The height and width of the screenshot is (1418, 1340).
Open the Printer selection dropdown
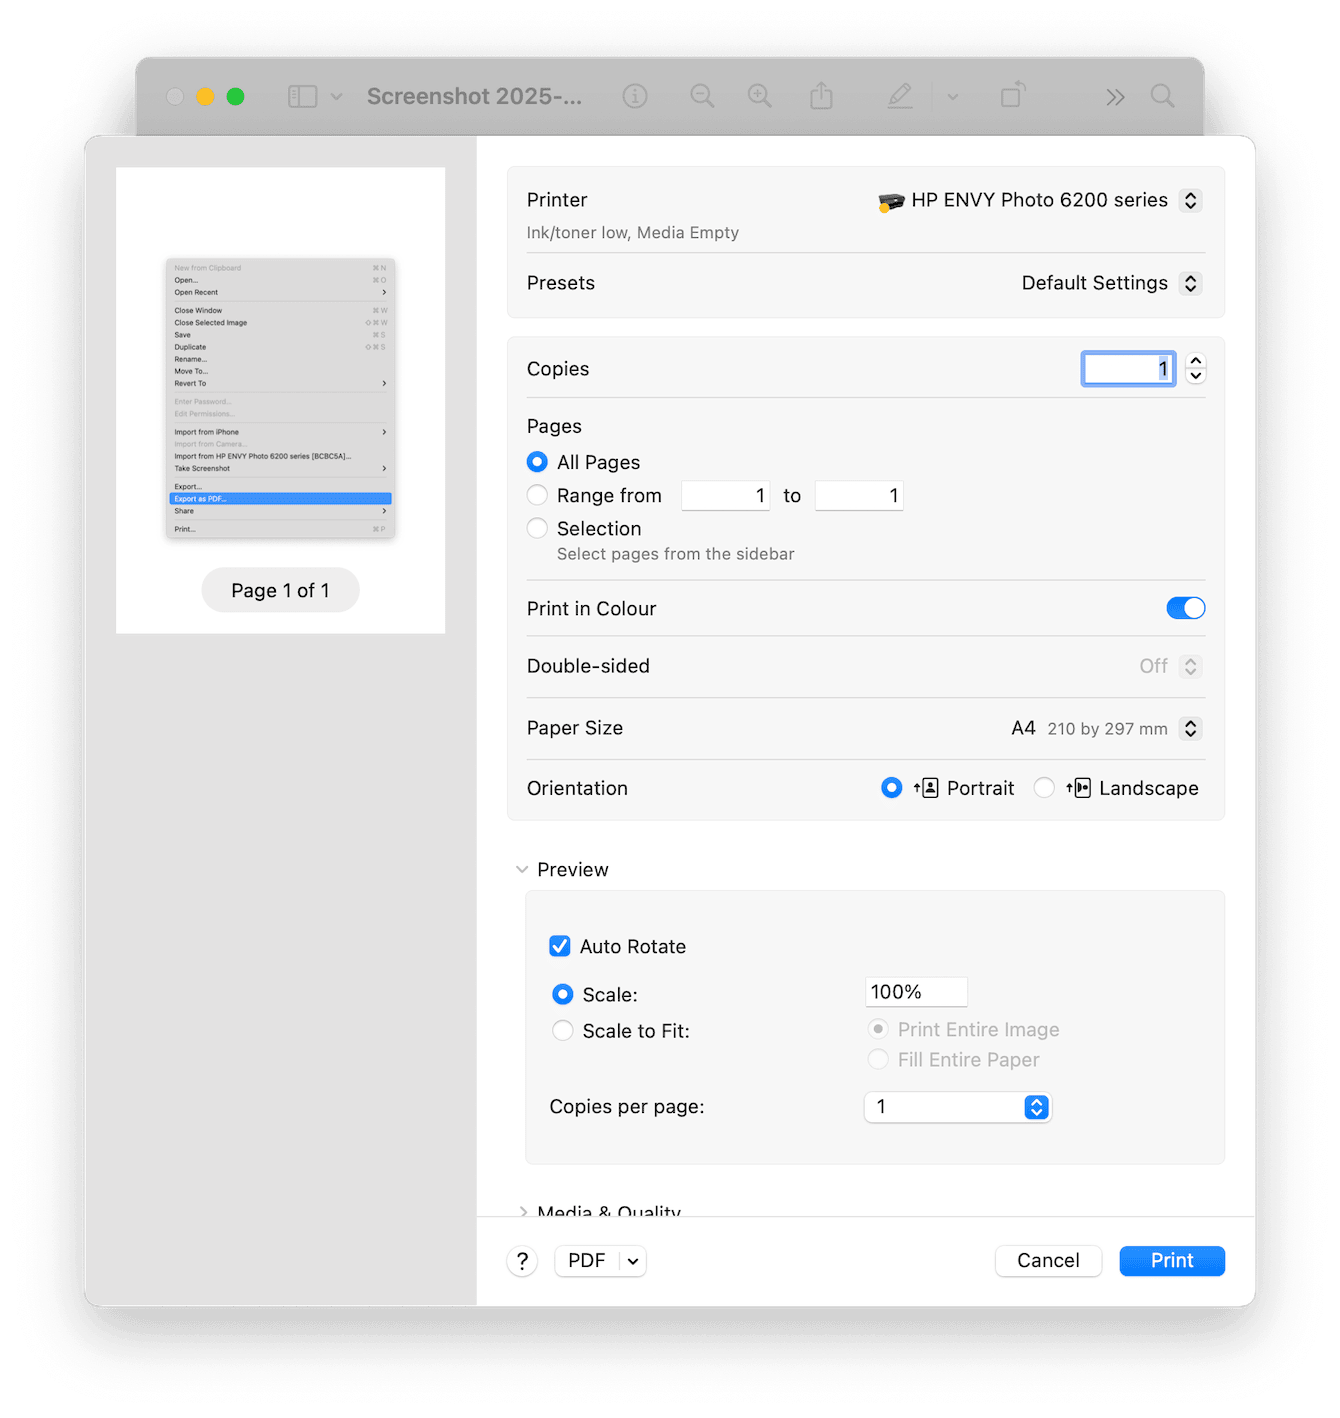click(1040, 200)
